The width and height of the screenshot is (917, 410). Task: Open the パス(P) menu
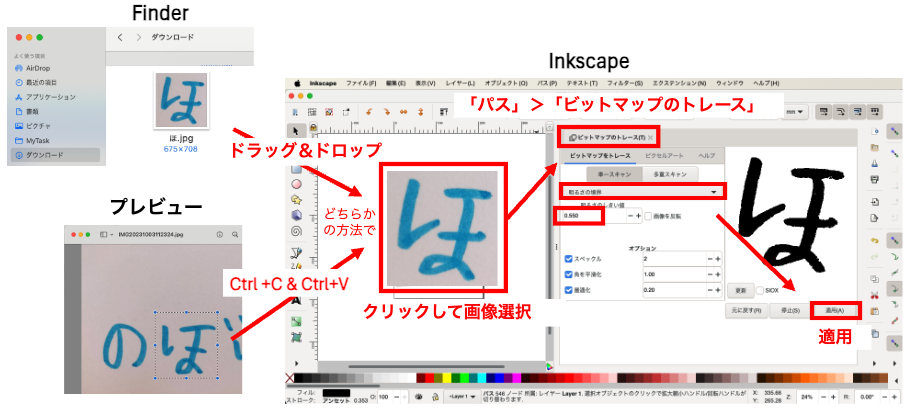tap(547, 84)
